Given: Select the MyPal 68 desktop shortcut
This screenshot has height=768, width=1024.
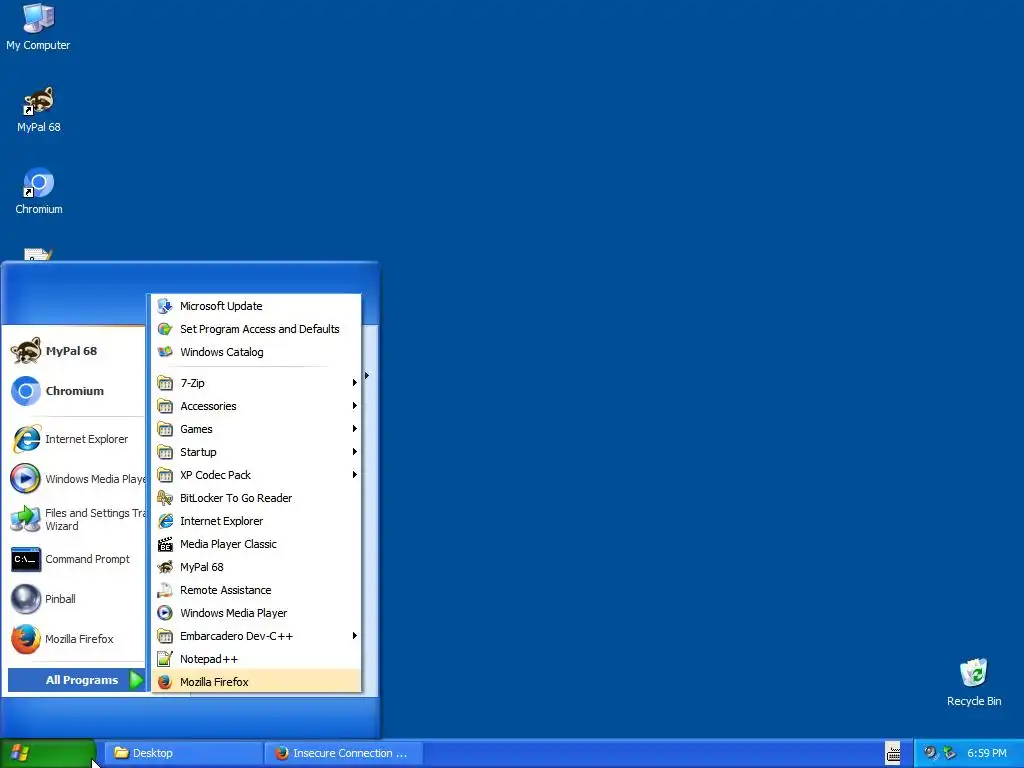Looking at the screenshot, I should click(39, 110).
